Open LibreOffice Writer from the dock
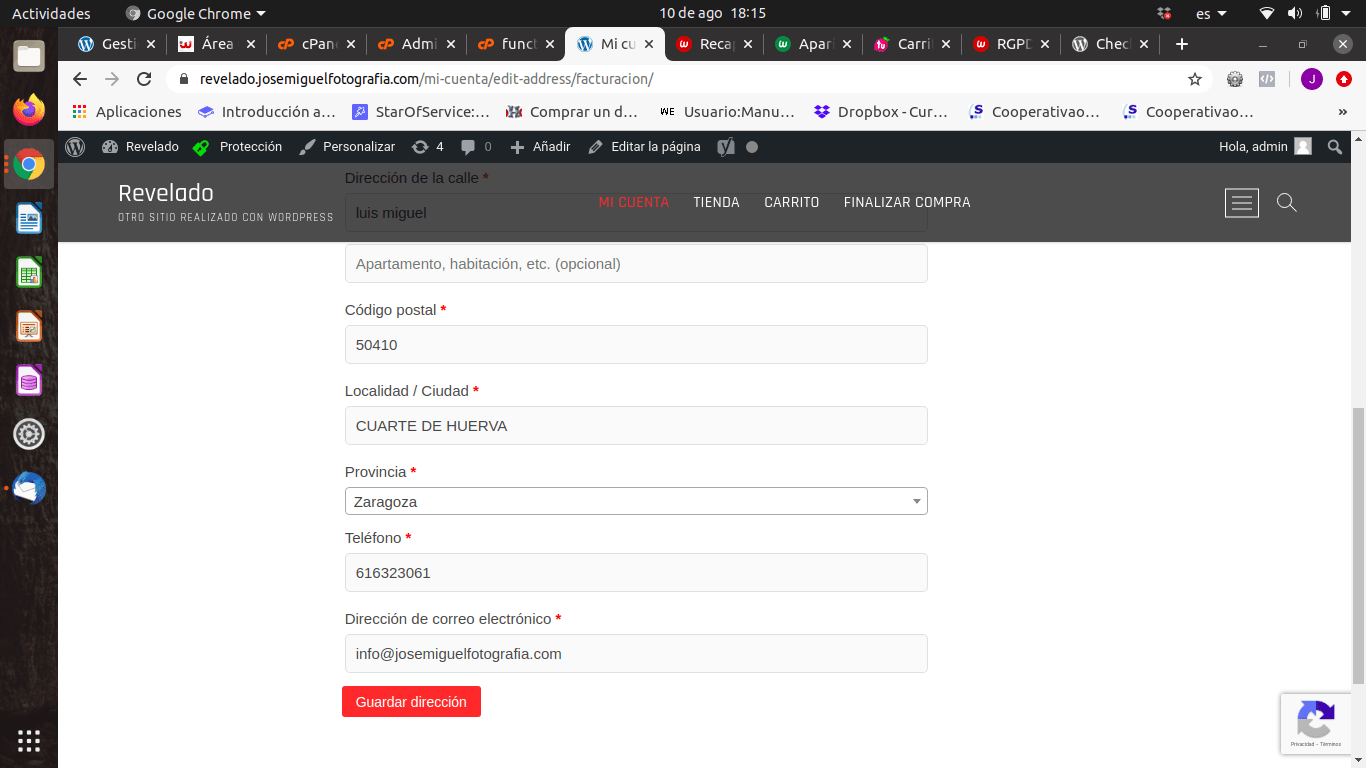Screen dimensions: 1366x768 (29, 218)
